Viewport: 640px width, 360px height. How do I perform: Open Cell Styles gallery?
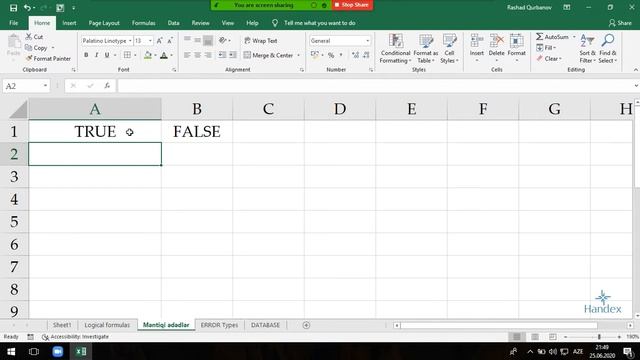click(x=449, y=49)
